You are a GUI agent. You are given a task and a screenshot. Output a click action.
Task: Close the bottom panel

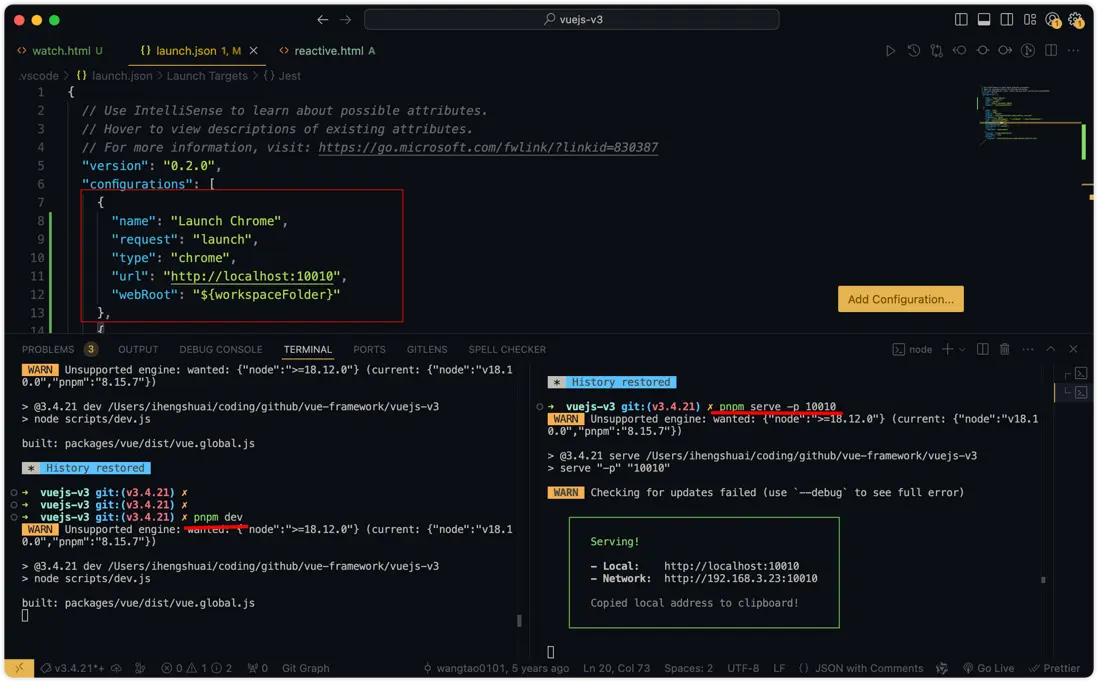point(1073,349)
